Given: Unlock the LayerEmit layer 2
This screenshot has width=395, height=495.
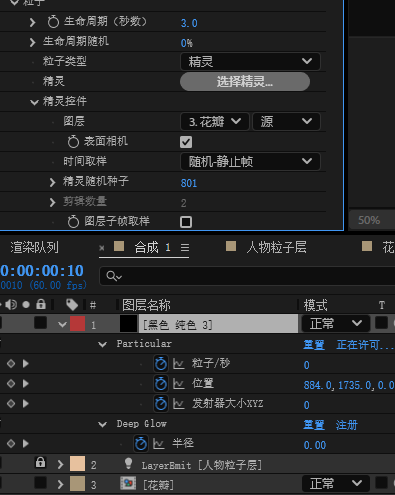Looking at the screenshot, I should 41,463.
